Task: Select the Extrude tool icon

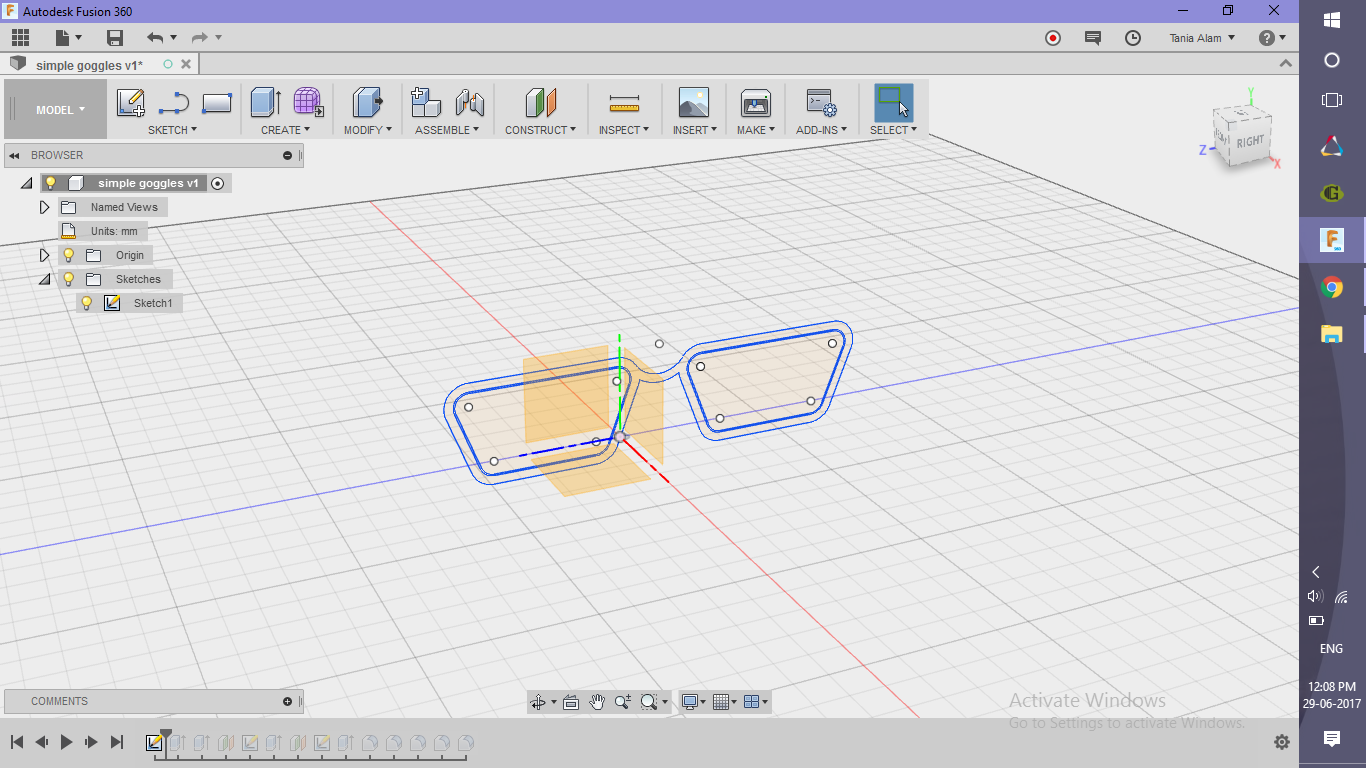Action: (265, 102)
